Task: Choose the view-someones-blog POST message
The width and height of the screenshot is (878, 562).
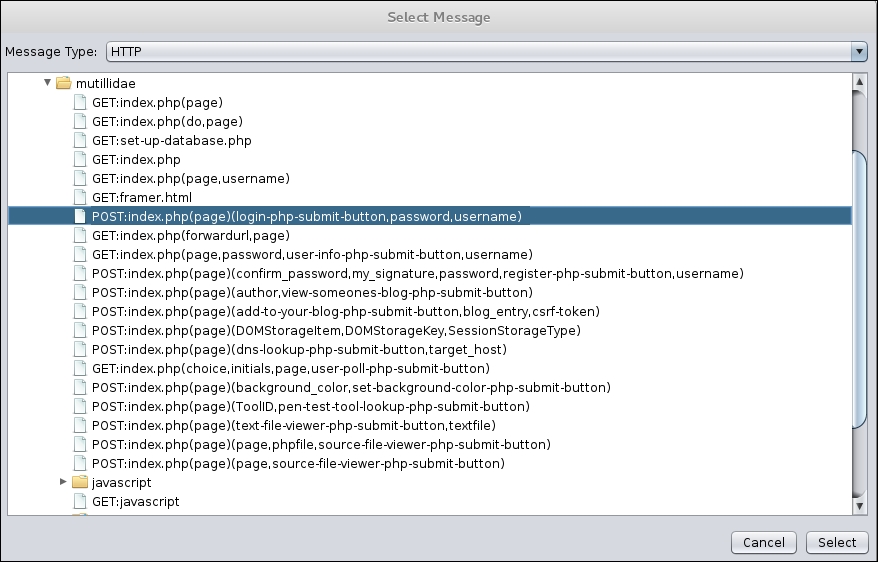Action: coord(312,293)
